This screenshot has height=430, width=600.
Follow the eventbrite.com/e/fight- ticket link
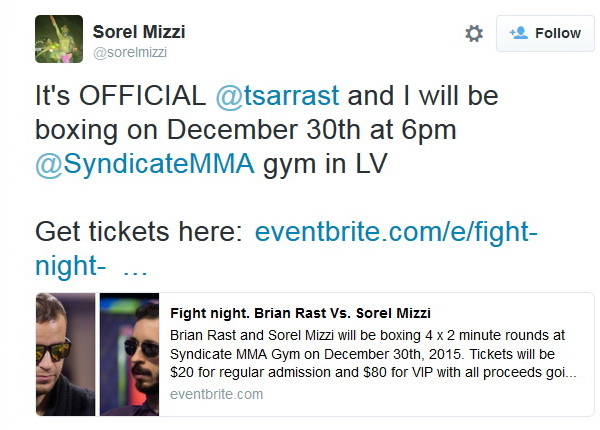[x=396, y=232]
